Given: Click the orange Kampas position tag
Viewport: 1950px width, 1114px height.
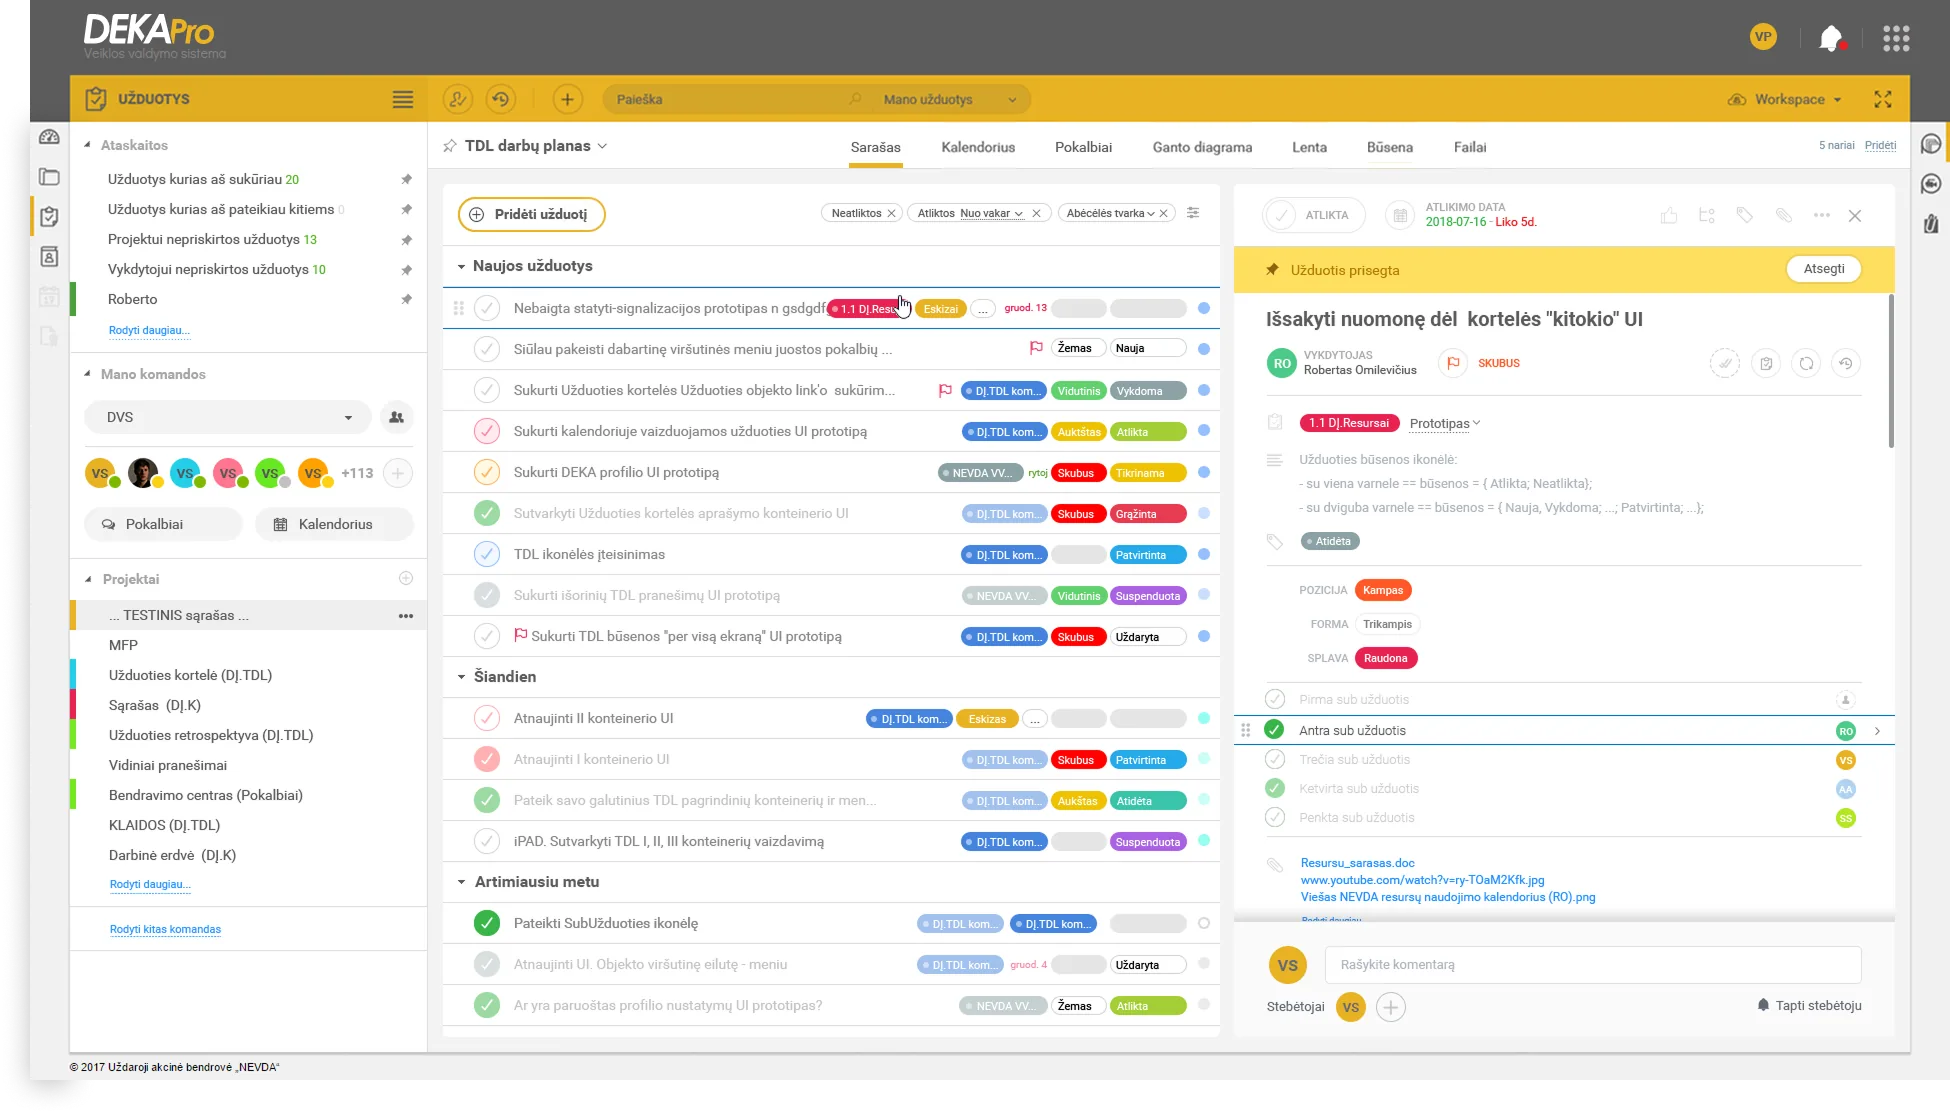Looking at the screenshot, I should (1383, 590).
